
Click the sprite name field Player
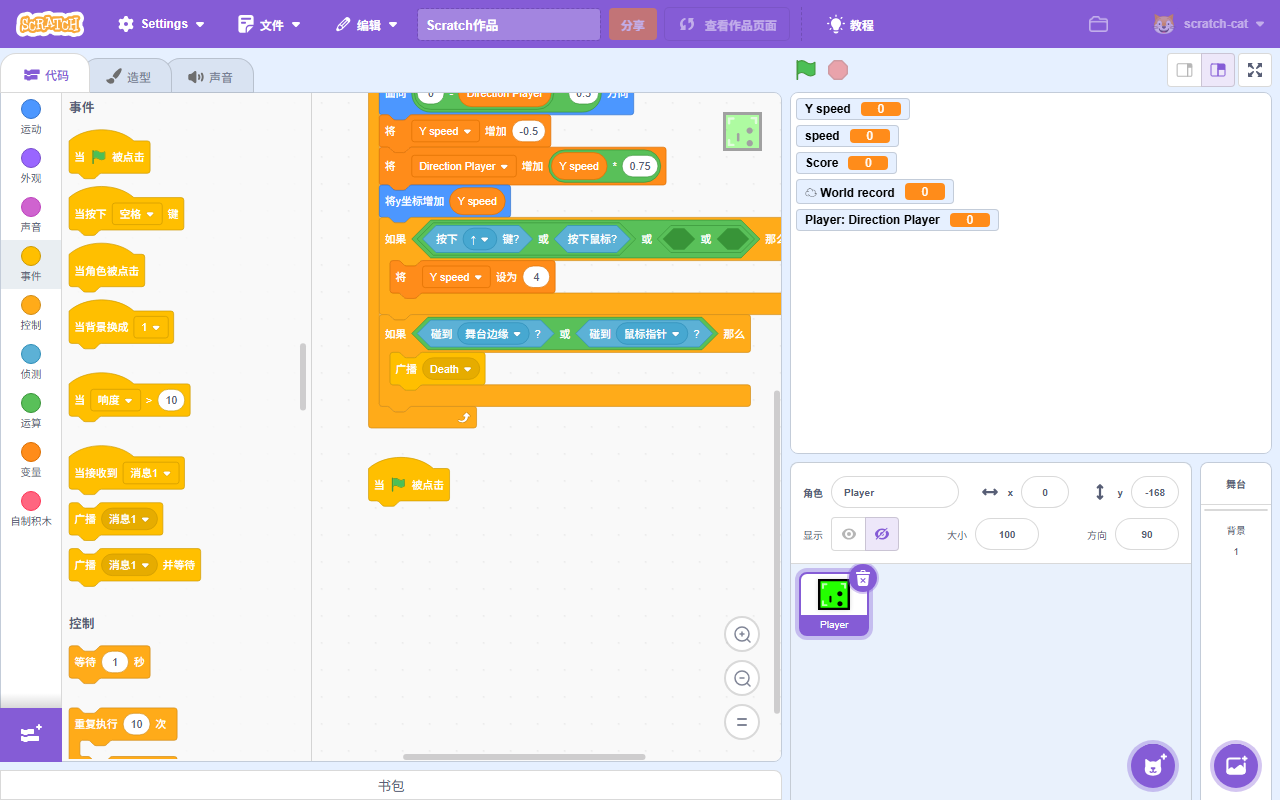pyautogui.click(x=894, y=492)
